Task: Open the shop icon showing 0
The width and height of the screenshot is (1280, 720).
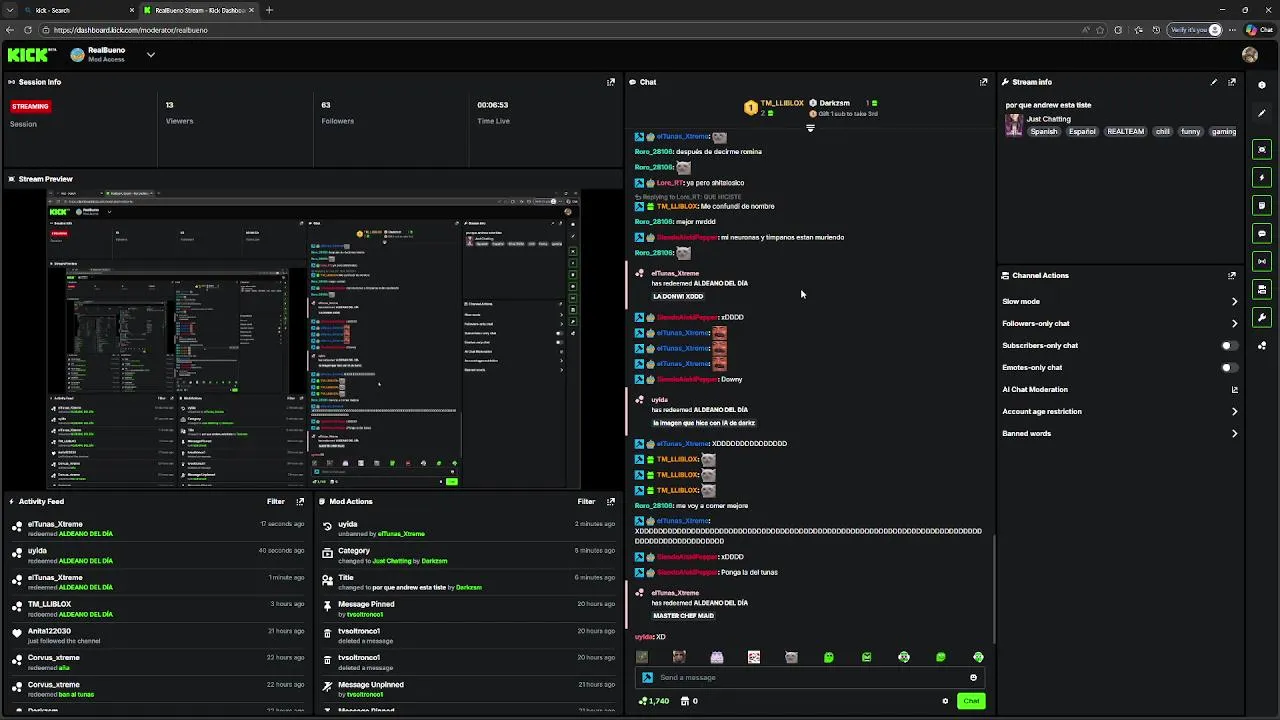Action: pos(689,701)
